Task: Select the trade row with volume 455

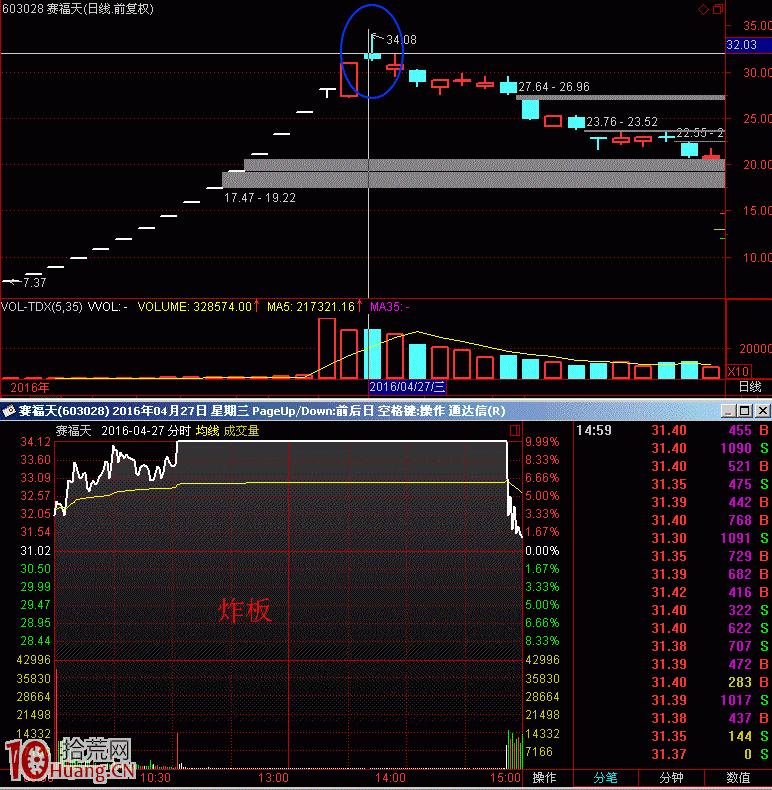Action: pyautogui.click(x=673, y=430)
